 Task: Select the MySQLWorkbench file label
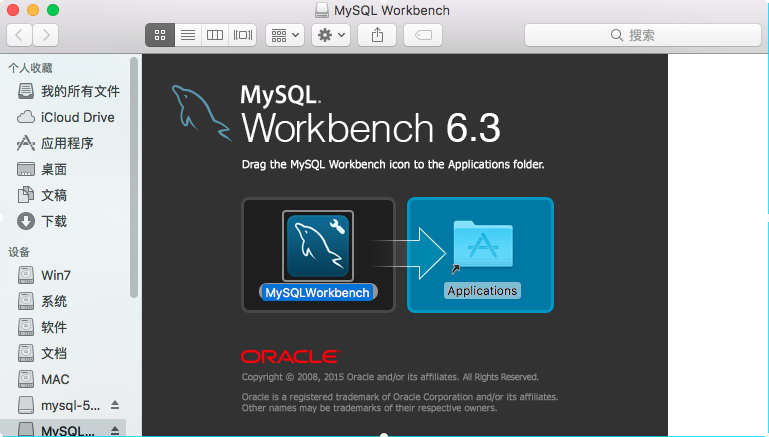click(318, 292)
